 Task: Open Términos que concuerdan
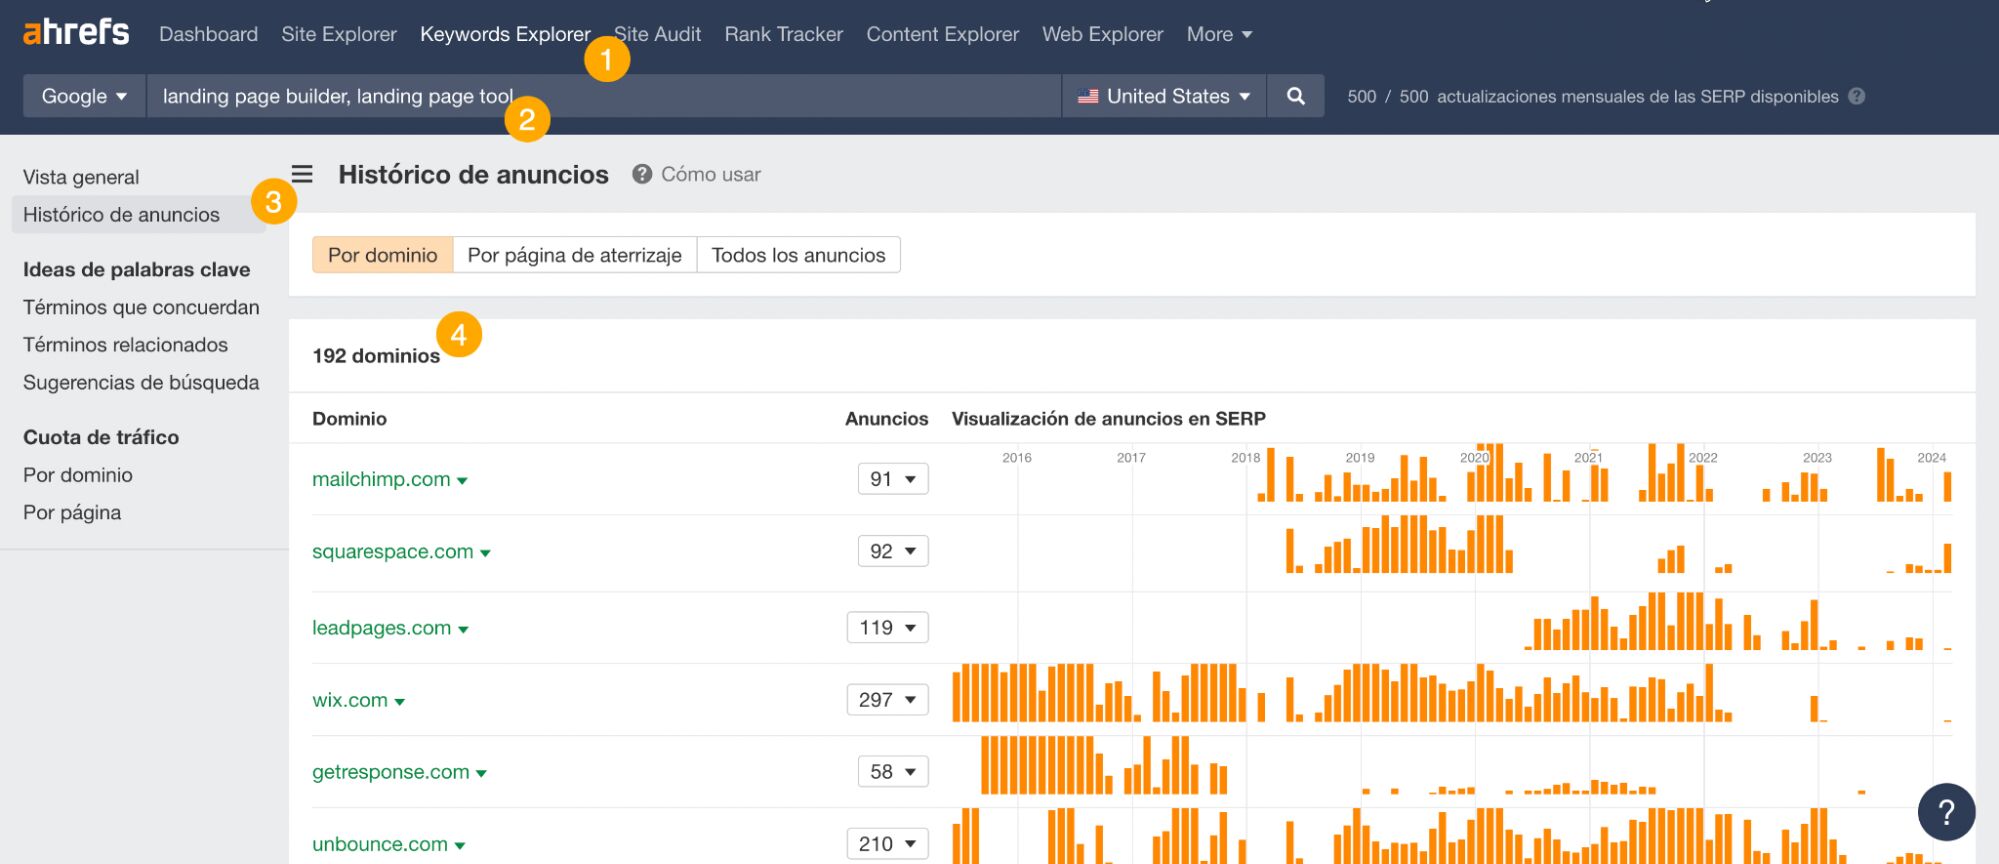[x=141, y=307]
